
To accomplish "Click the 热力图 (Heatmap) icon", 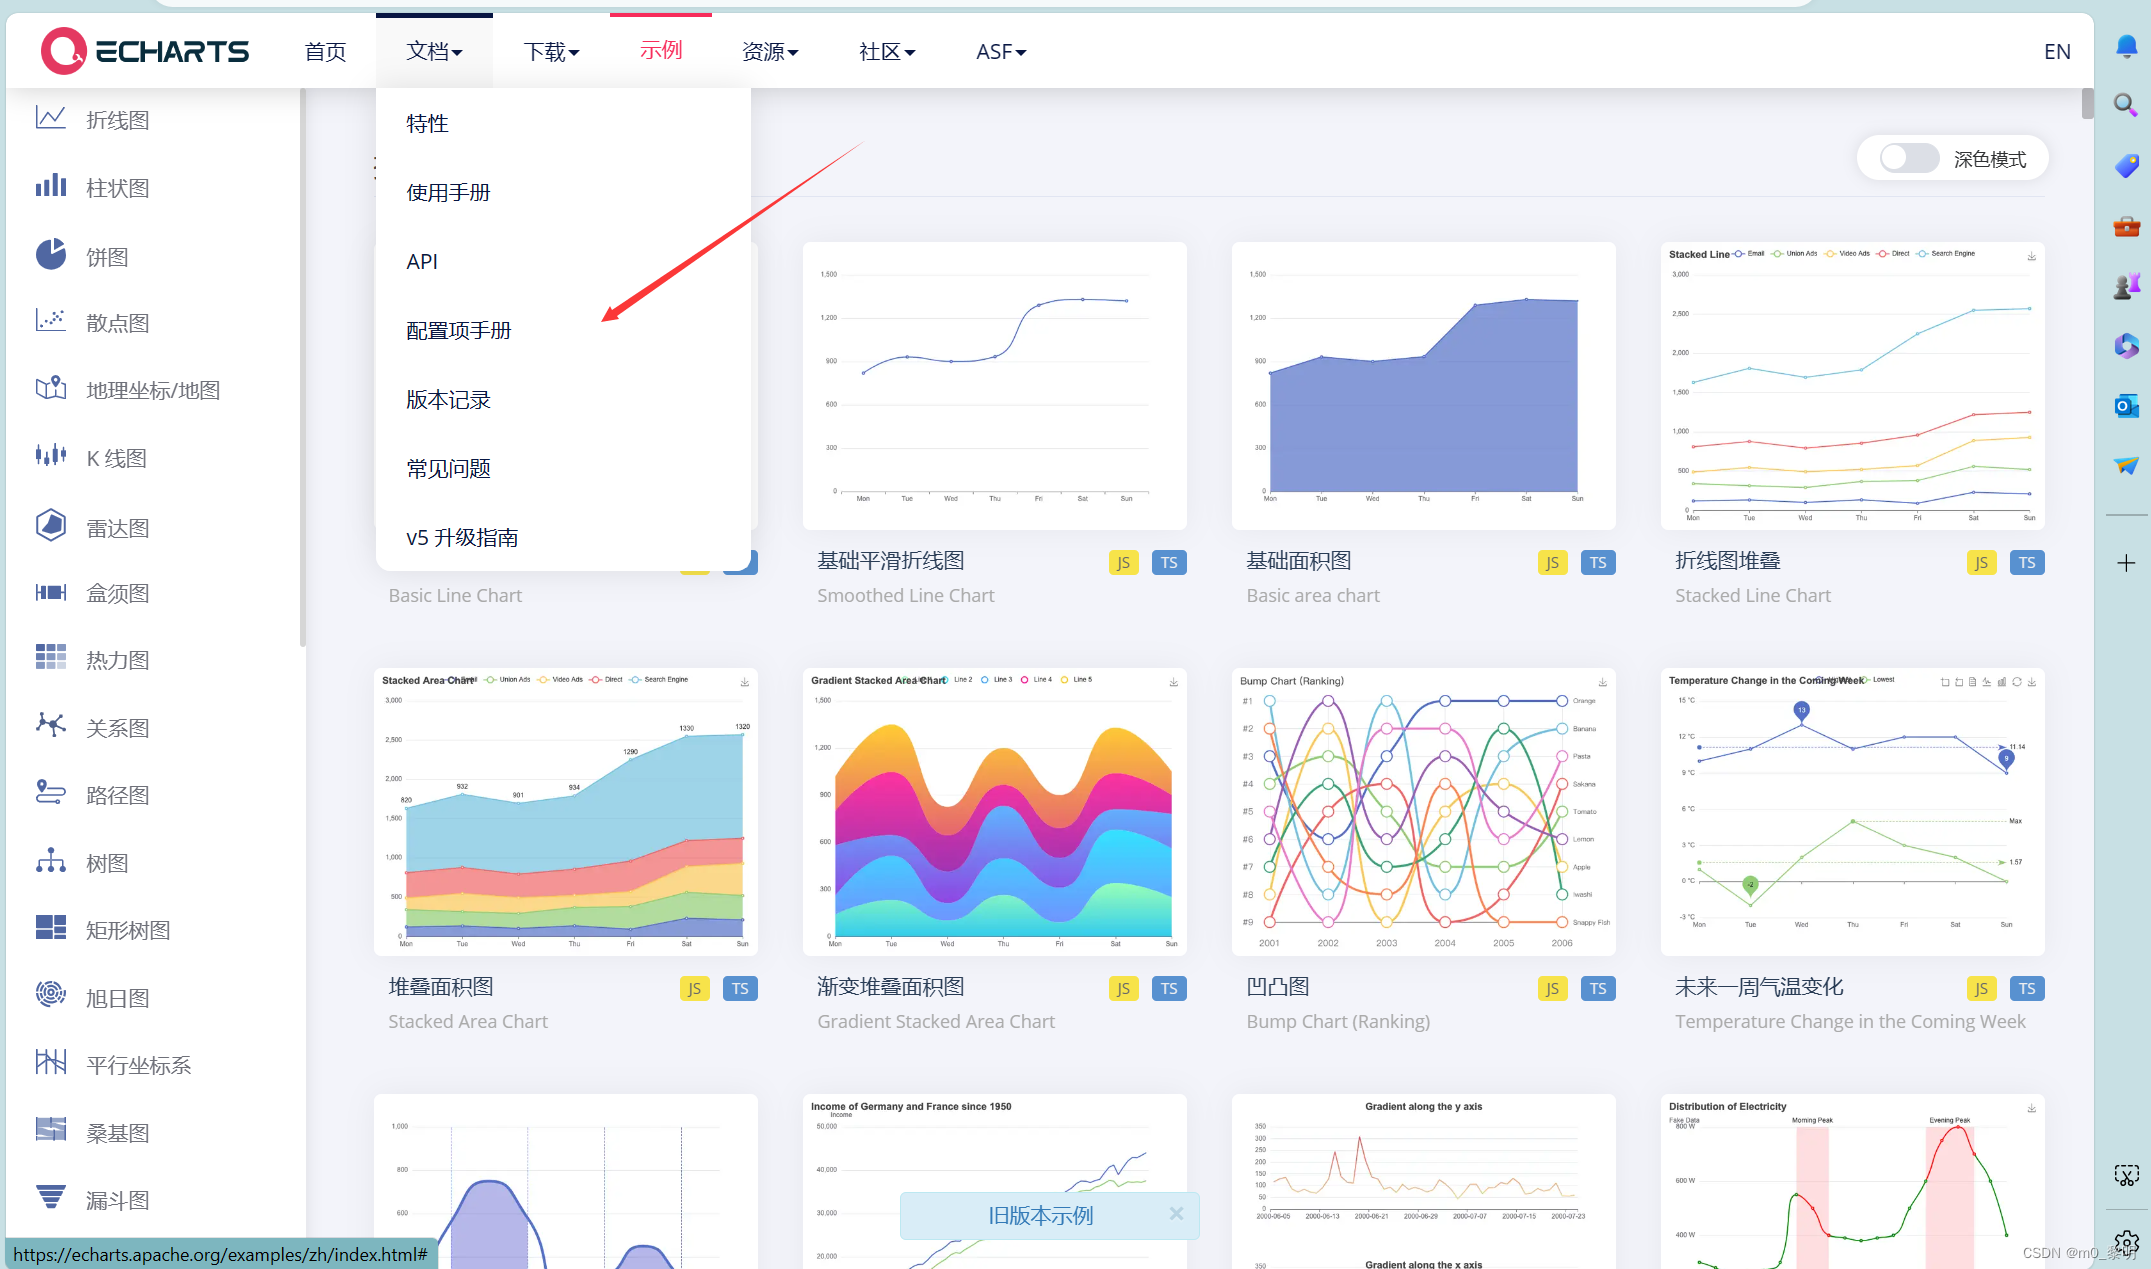I will coord(51,657).
